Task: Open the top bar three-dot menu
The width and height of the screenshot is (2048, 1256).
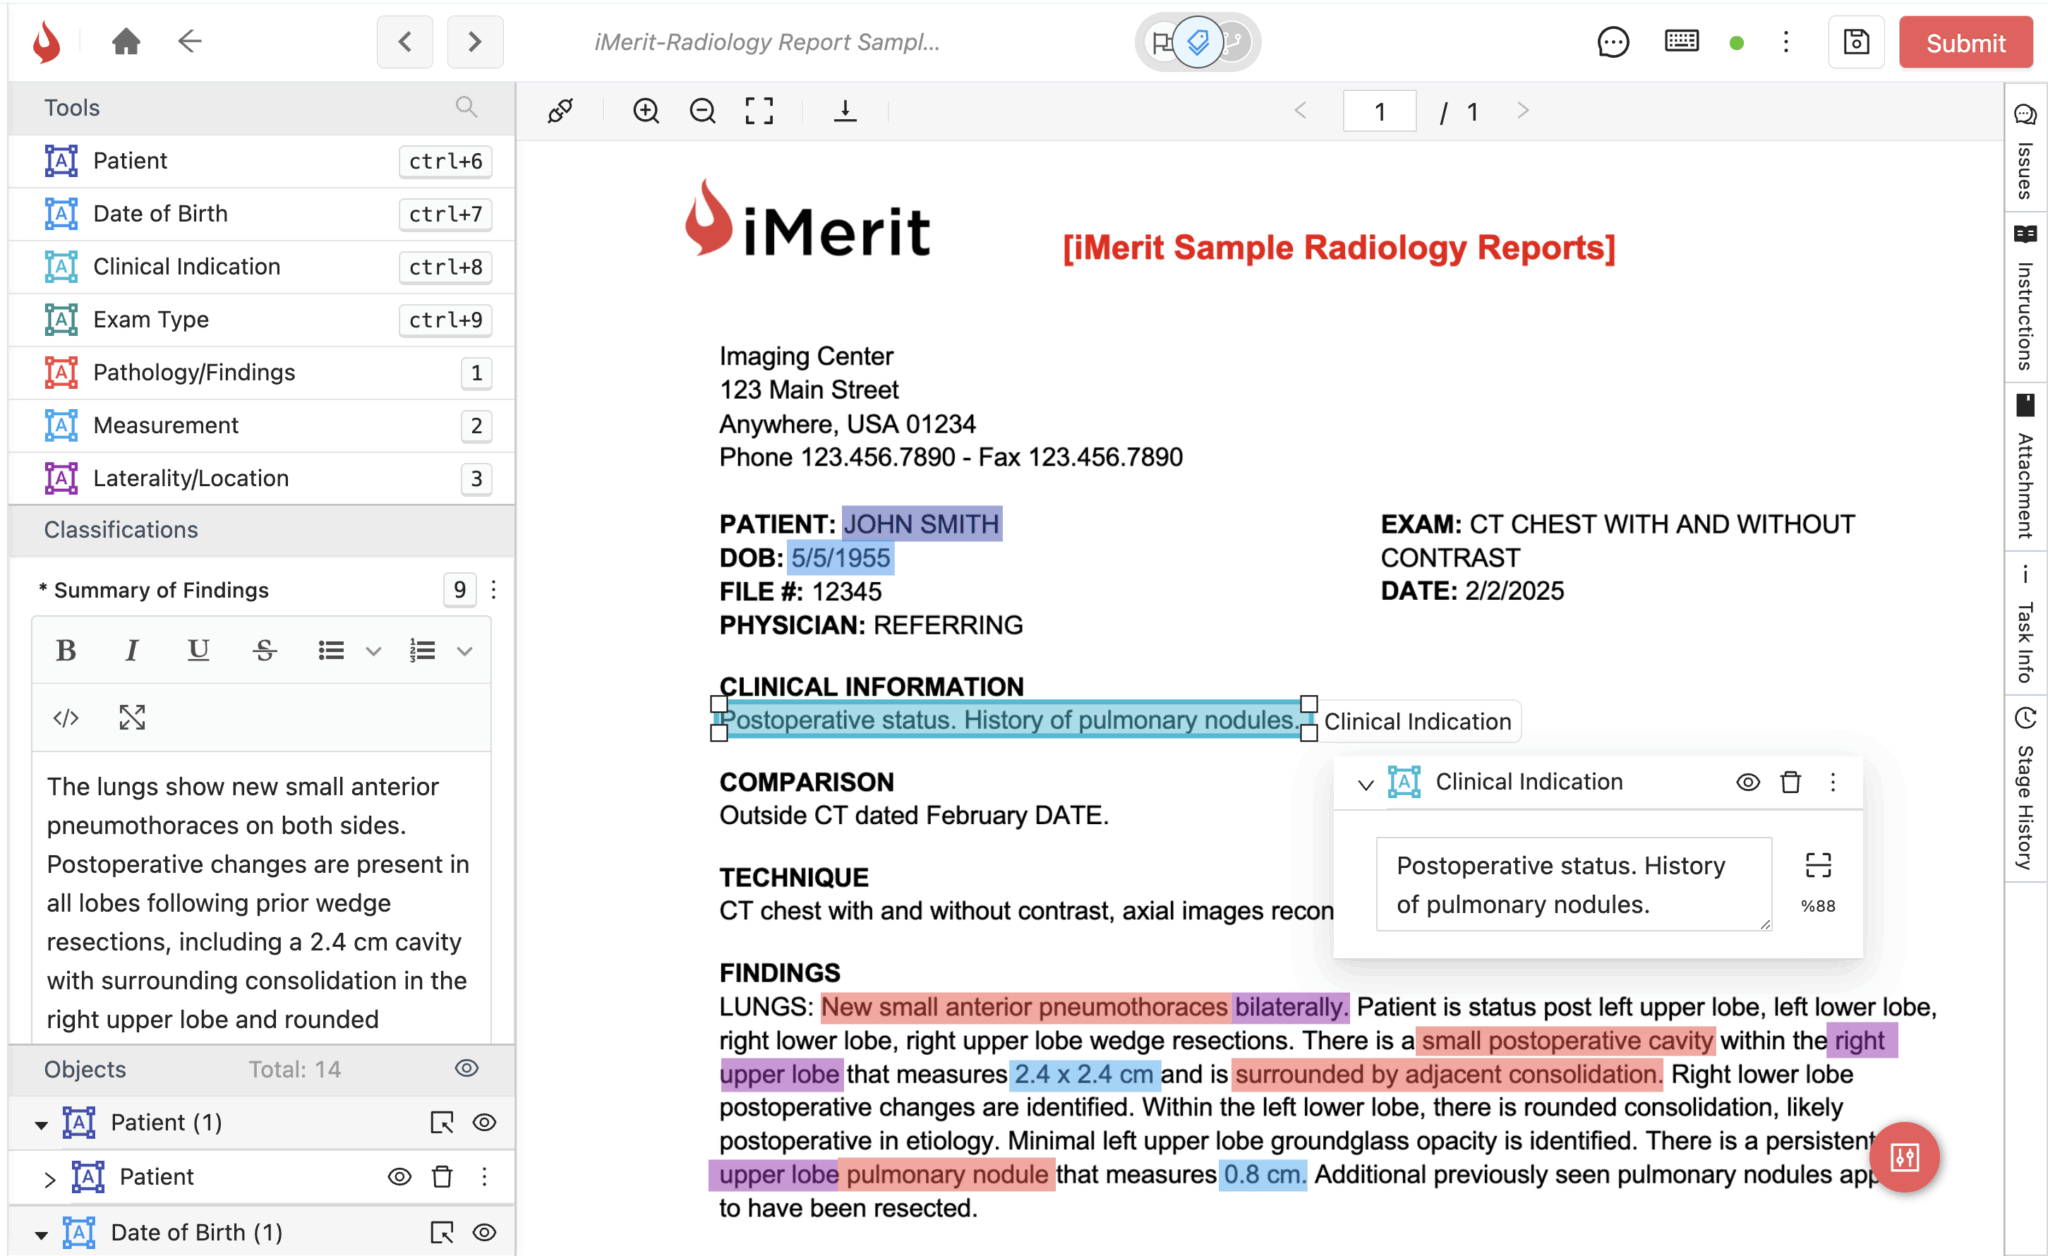Action: [x=1786, y=42]
